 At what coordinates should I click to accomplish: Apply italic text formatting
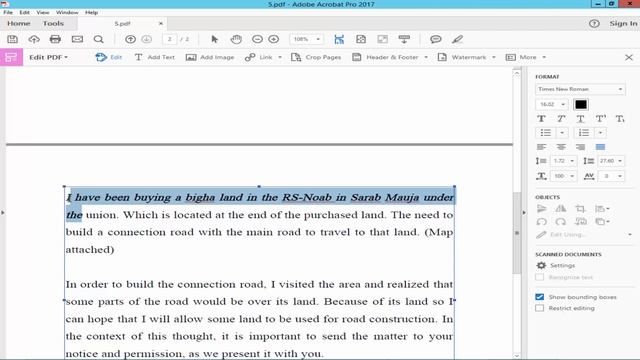tap(561, 119)
